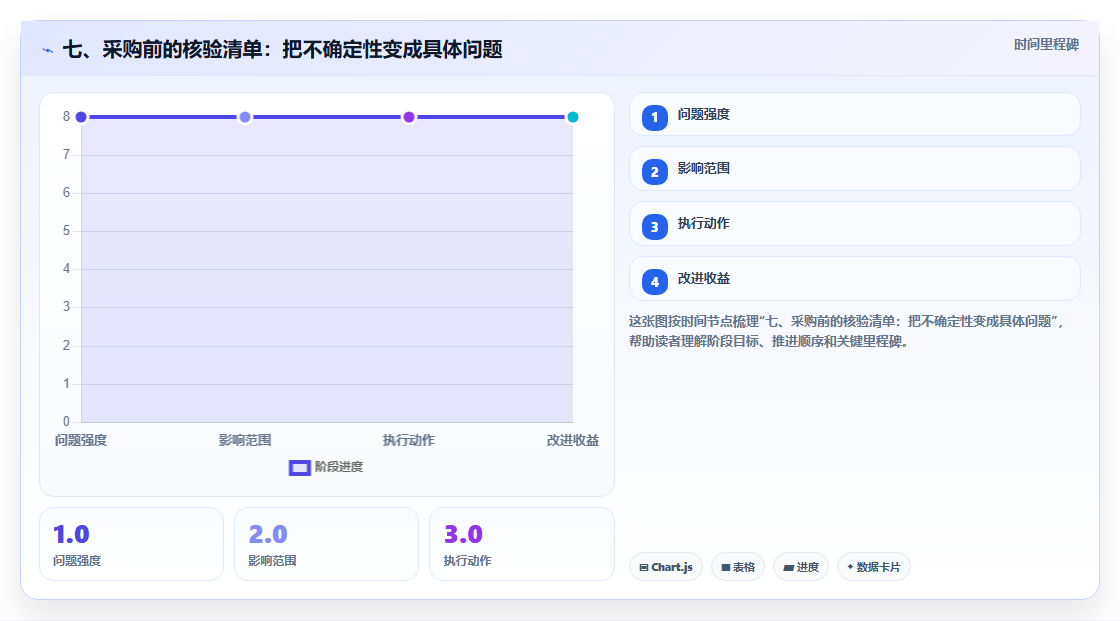Image resolution: width=1120 pixels, height=621 pixels.
Task: Click the 数据卡片 tag
Action: pyautogui.click(x=874, y=567)
